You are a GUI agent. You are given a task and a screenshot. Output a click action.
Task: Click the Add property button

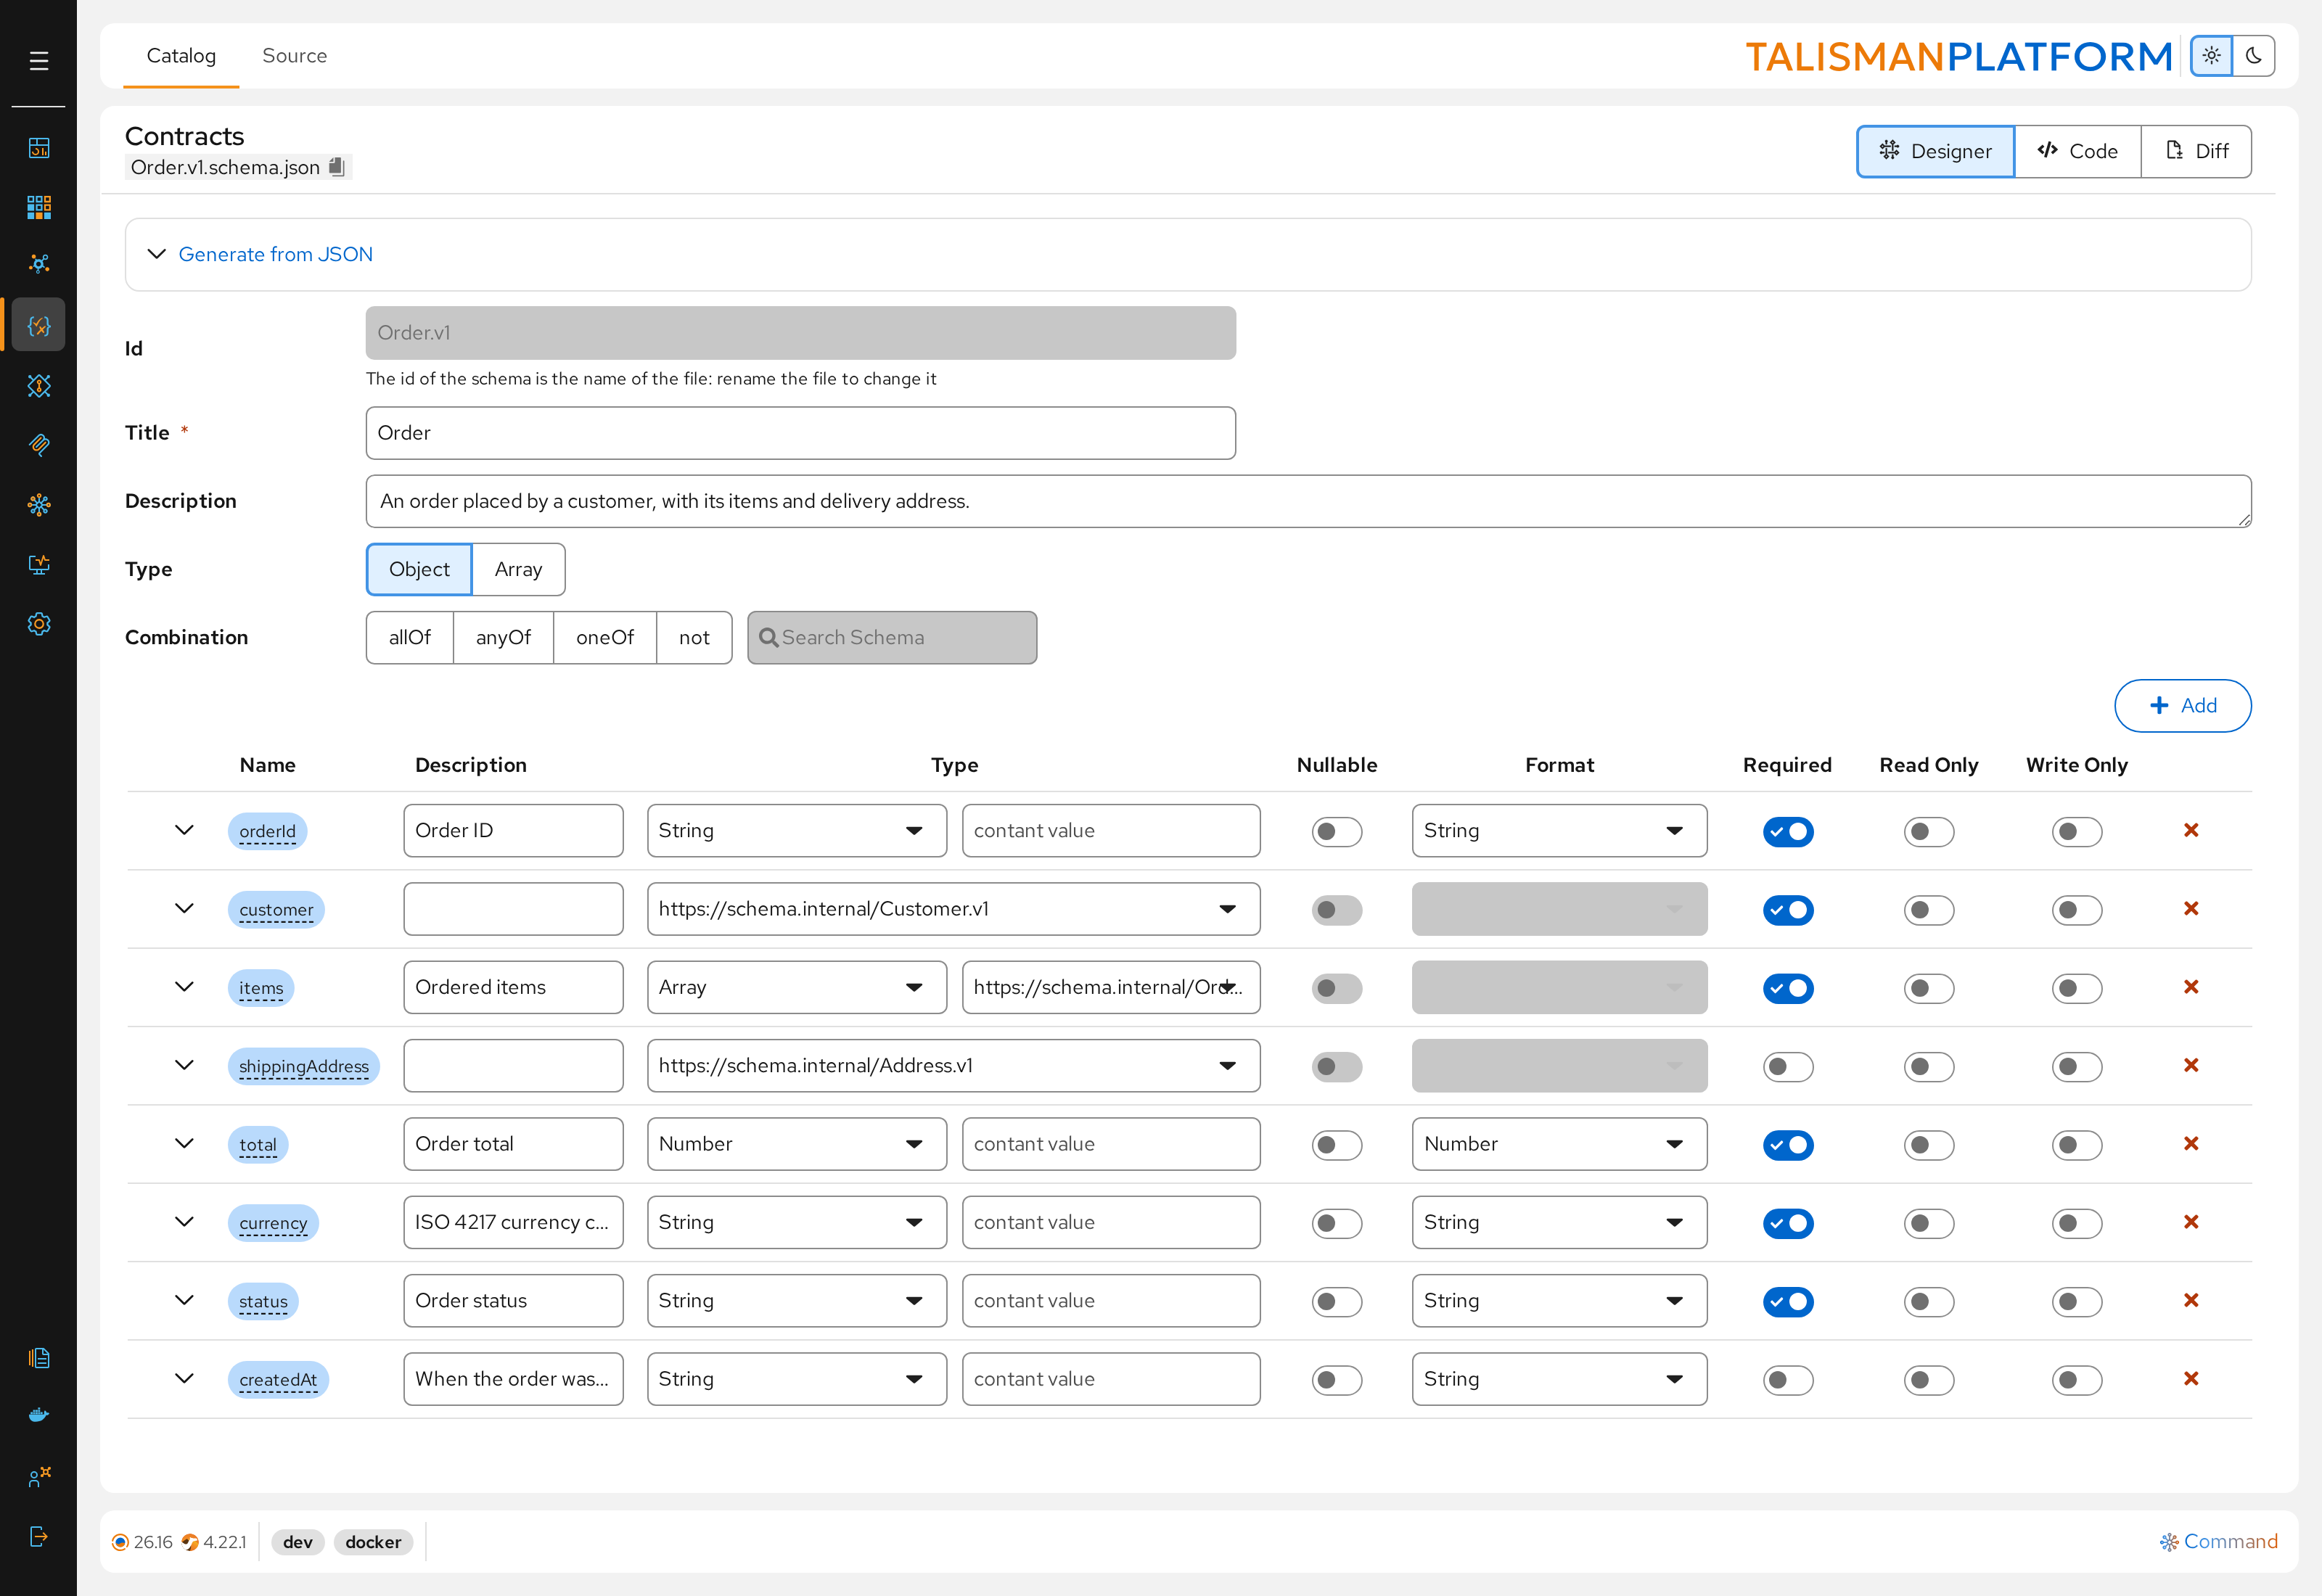click(x=2182, y=706)
